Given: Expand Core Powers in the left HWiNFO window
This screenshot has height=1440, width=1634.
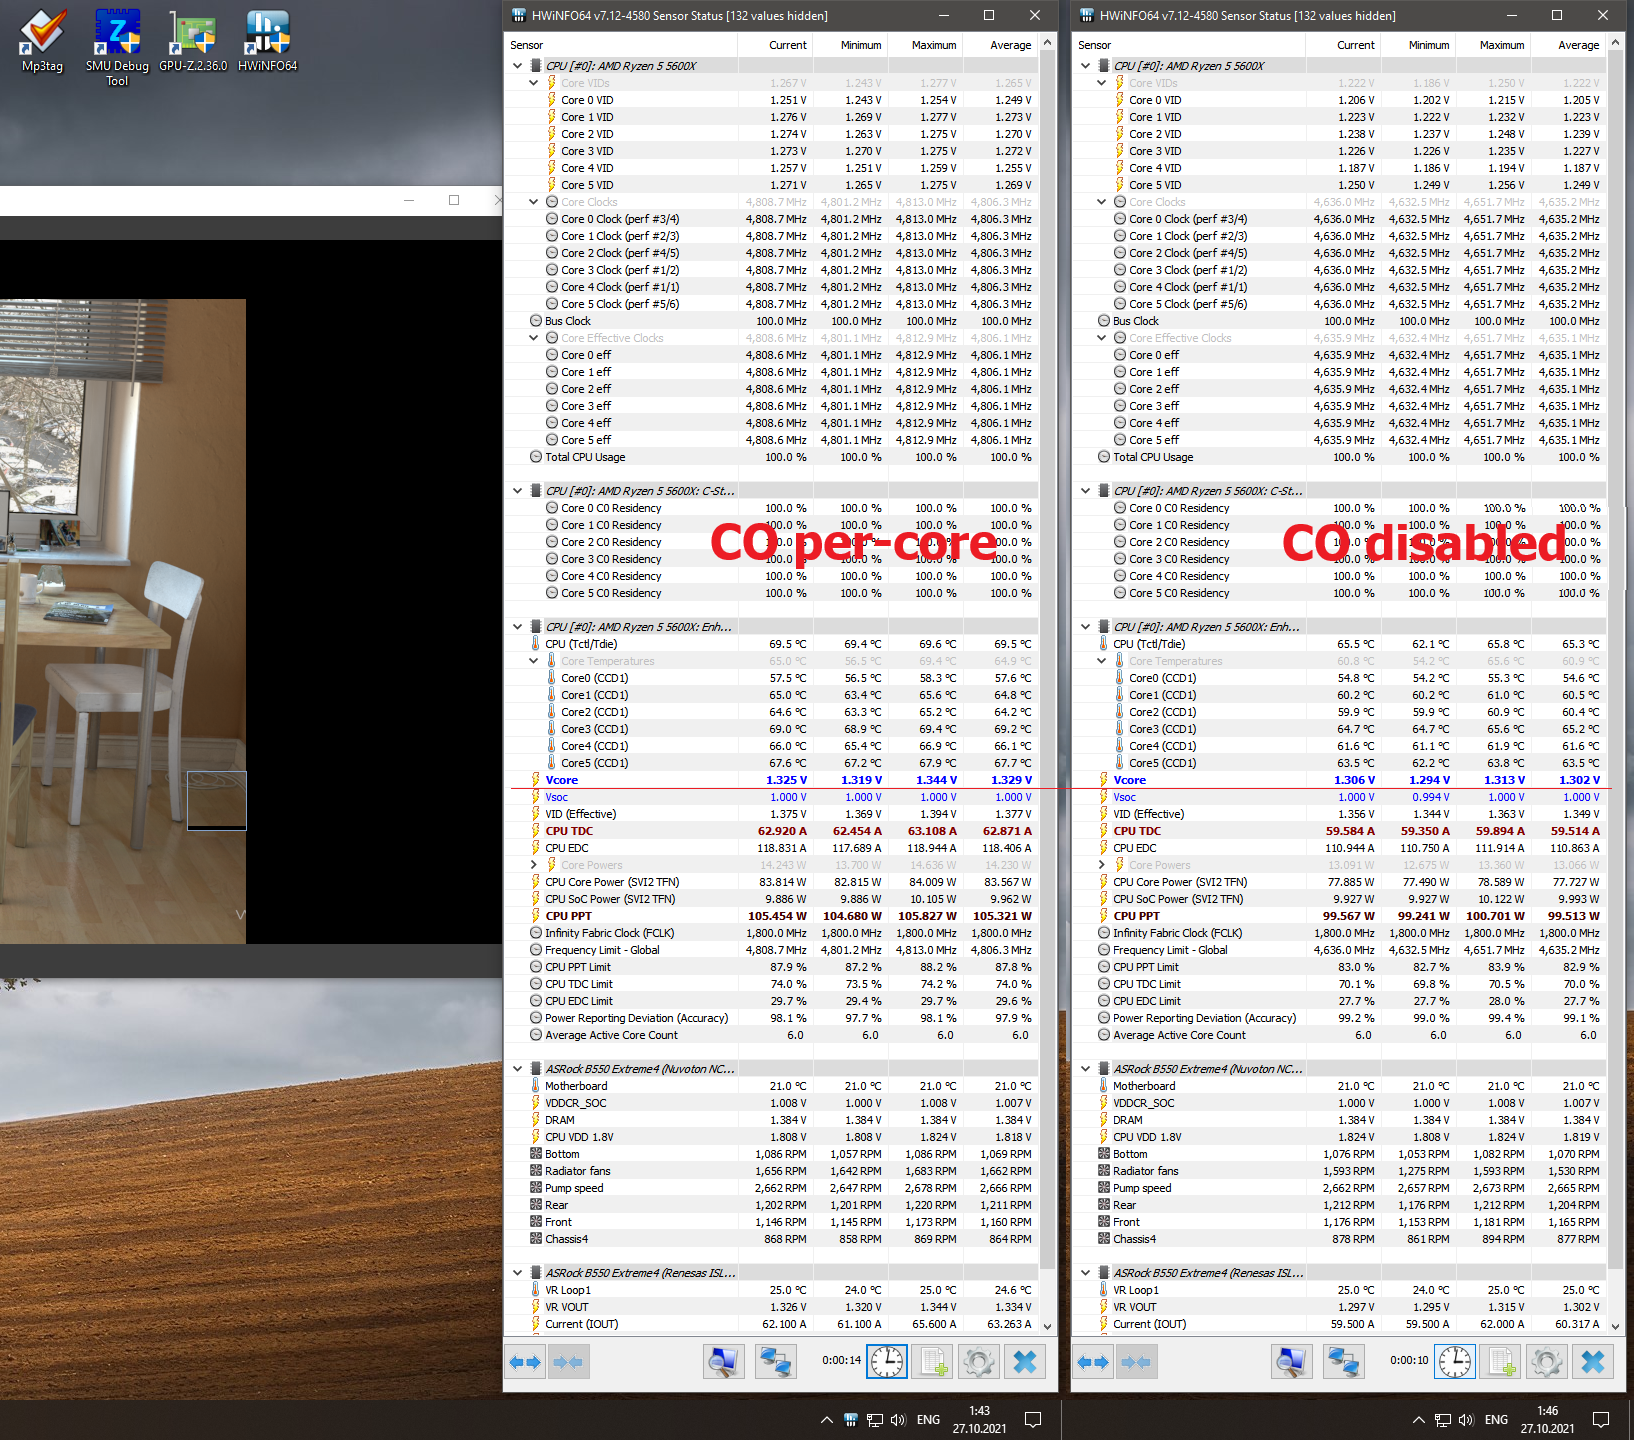Looking at the screenshot, I should (x=534, y=865).
